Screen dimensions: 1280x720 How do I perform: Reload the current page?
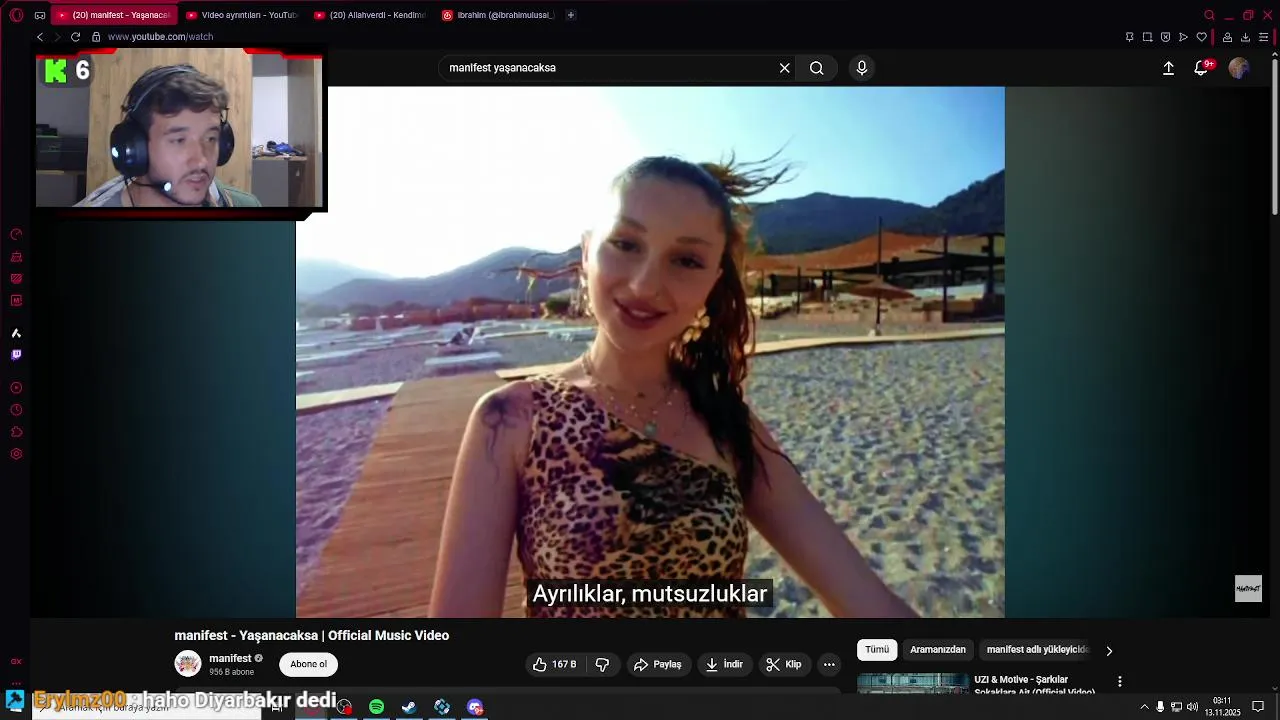click(x=75, y=37)
